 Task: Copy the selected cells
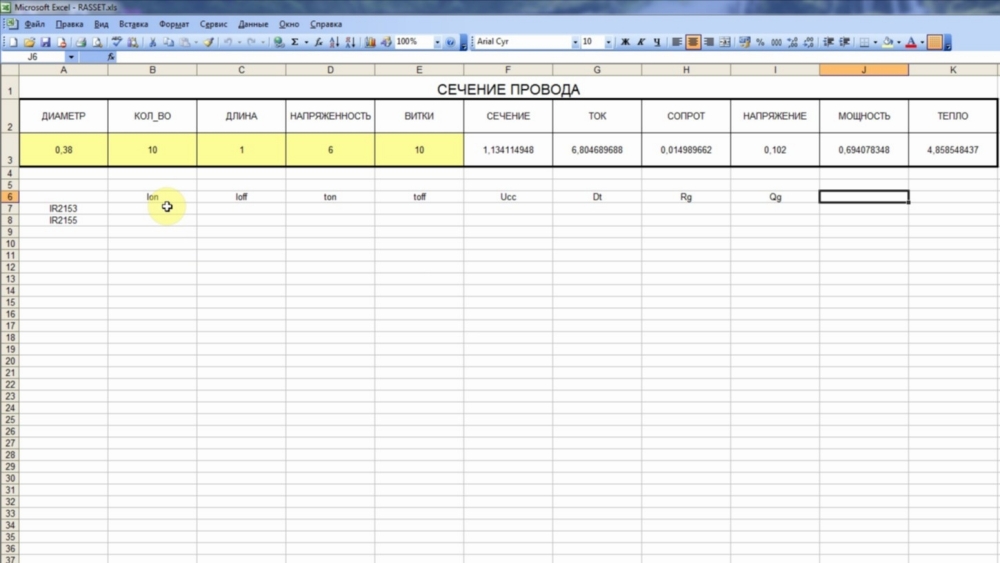tap(168, 42)
